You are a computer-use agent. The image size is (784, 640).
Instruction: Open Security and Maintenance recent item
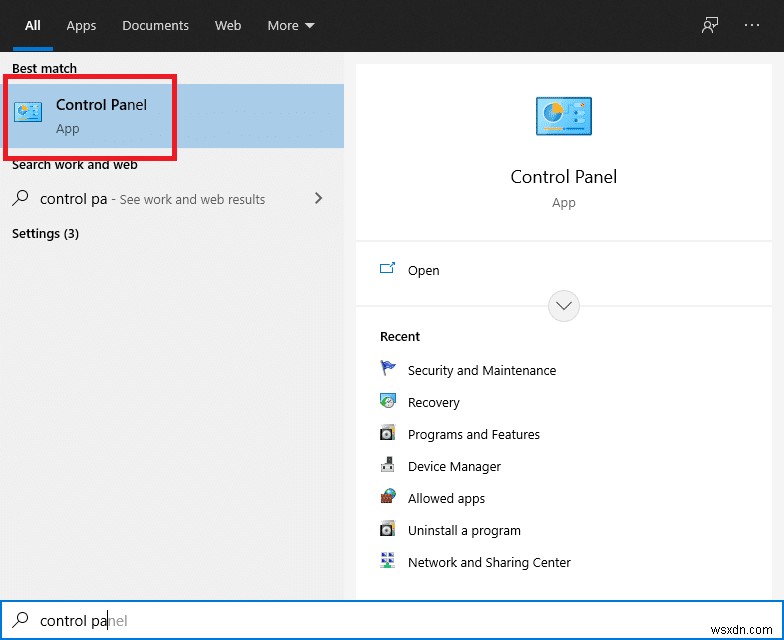click(482, 370)
